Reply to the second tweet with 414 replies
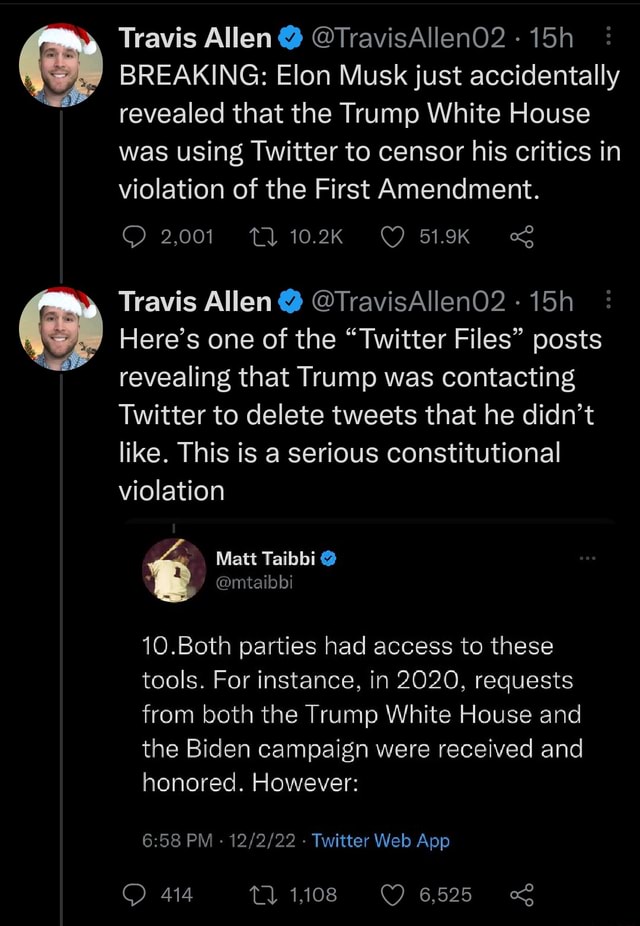This screenshot has height=926, width=640. point(133,894)
